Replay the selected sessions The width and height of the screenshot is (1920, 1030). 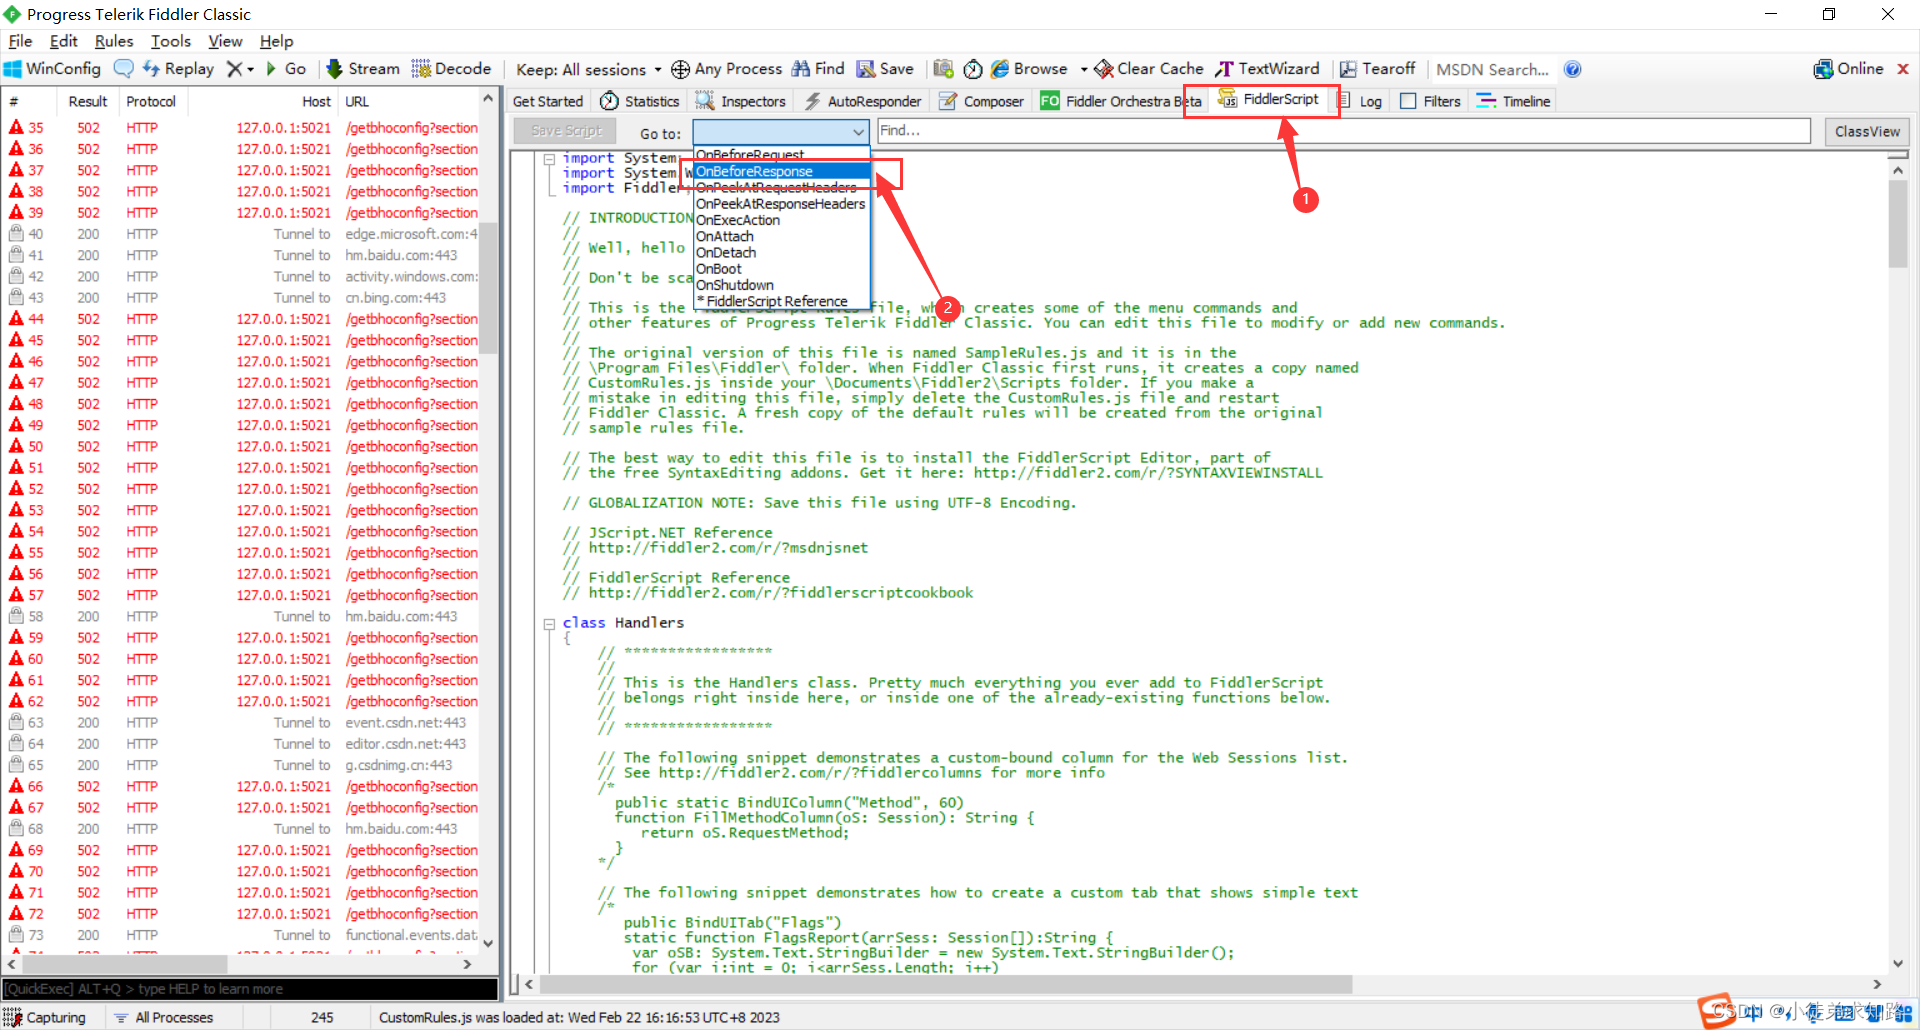click(x=178, y=69)
